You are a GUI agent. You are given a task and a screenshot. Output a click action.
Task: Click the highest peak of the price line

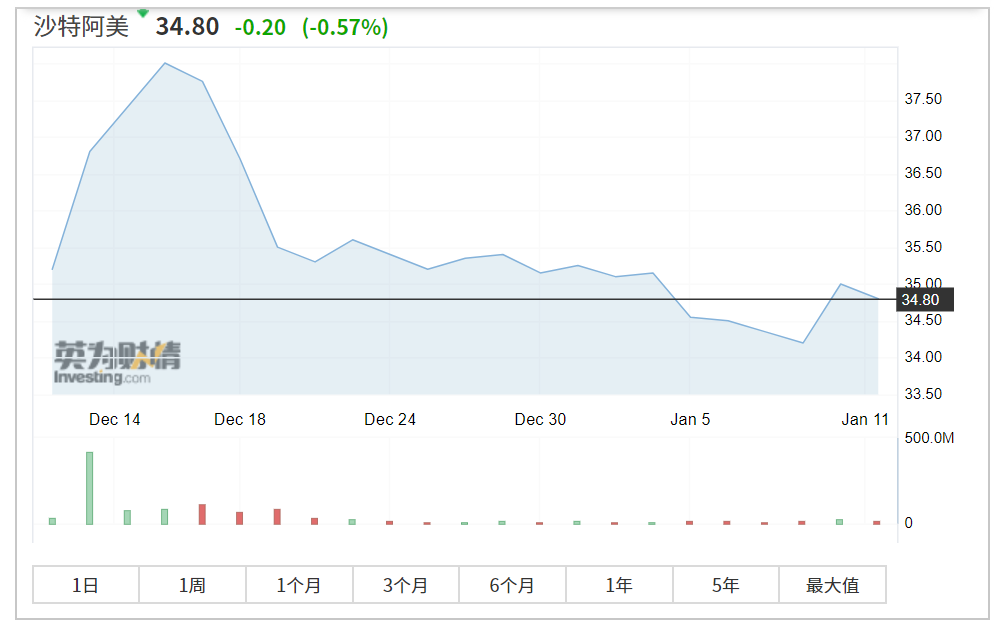coord(165,63)
